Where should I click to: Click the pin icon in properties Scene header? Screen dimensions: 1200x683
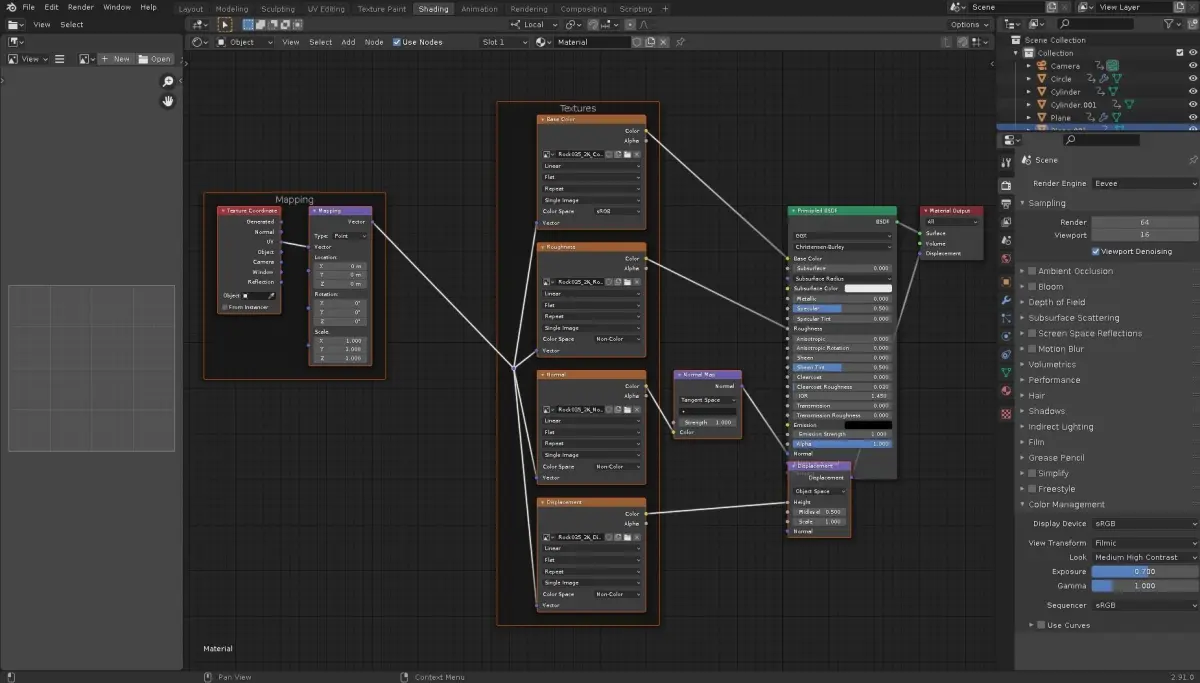[x=1192, y=160]
